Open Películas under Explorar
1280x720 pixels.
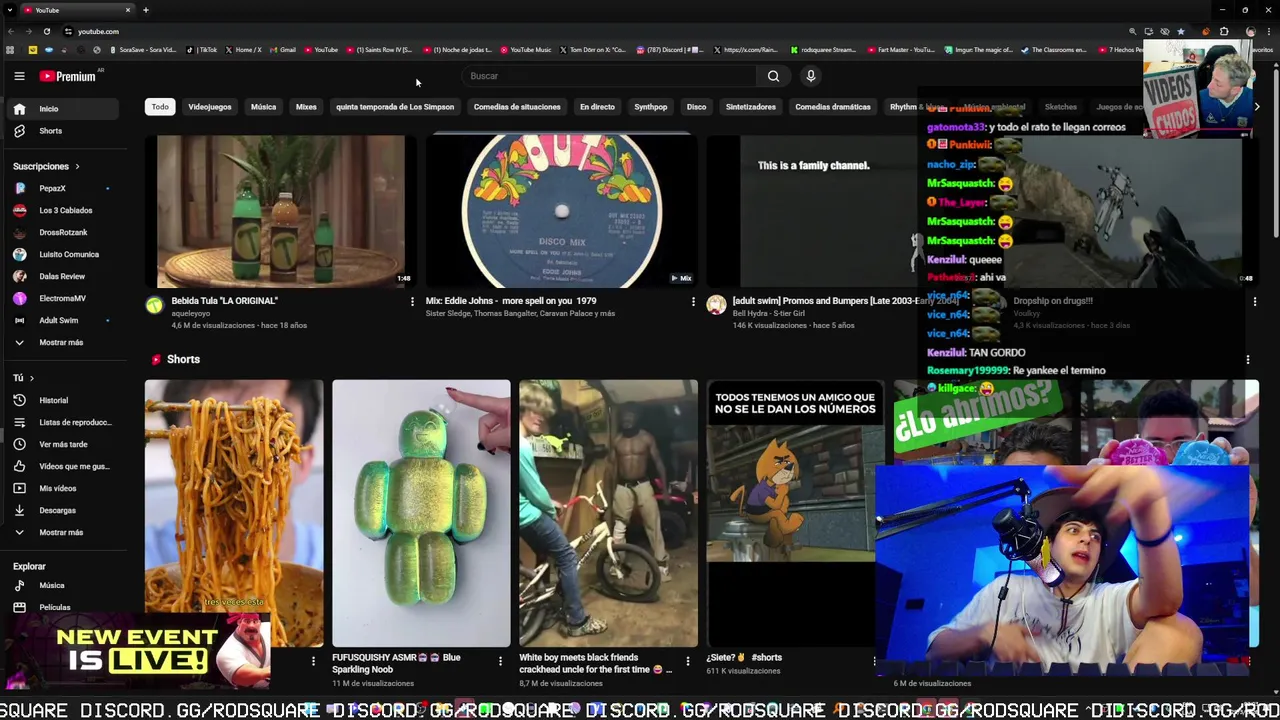pos(64,607)
